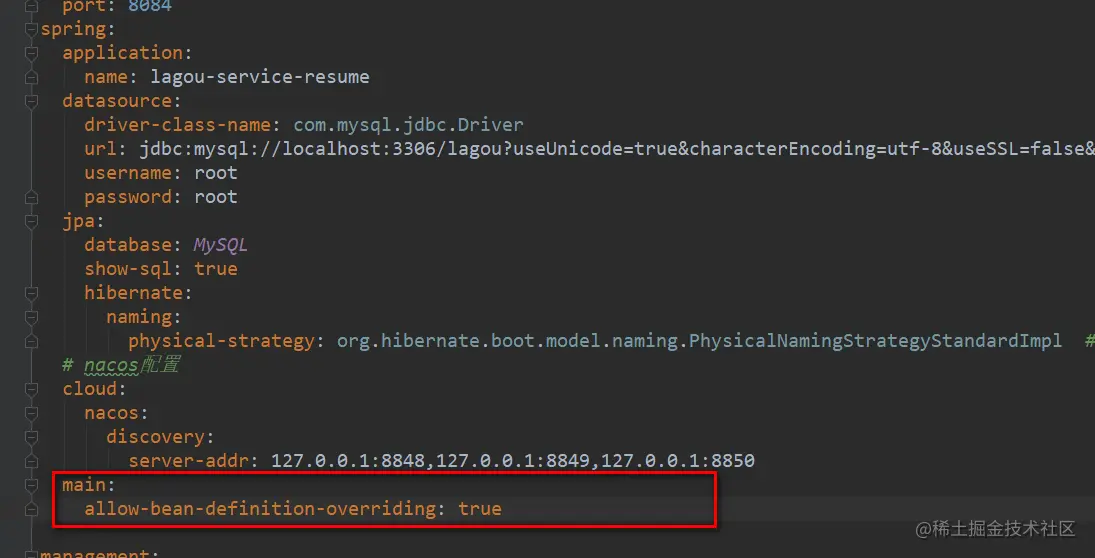Click the '# nacos配置' comment line
The width and height of the screenshot is (1095, 558).
122,365
